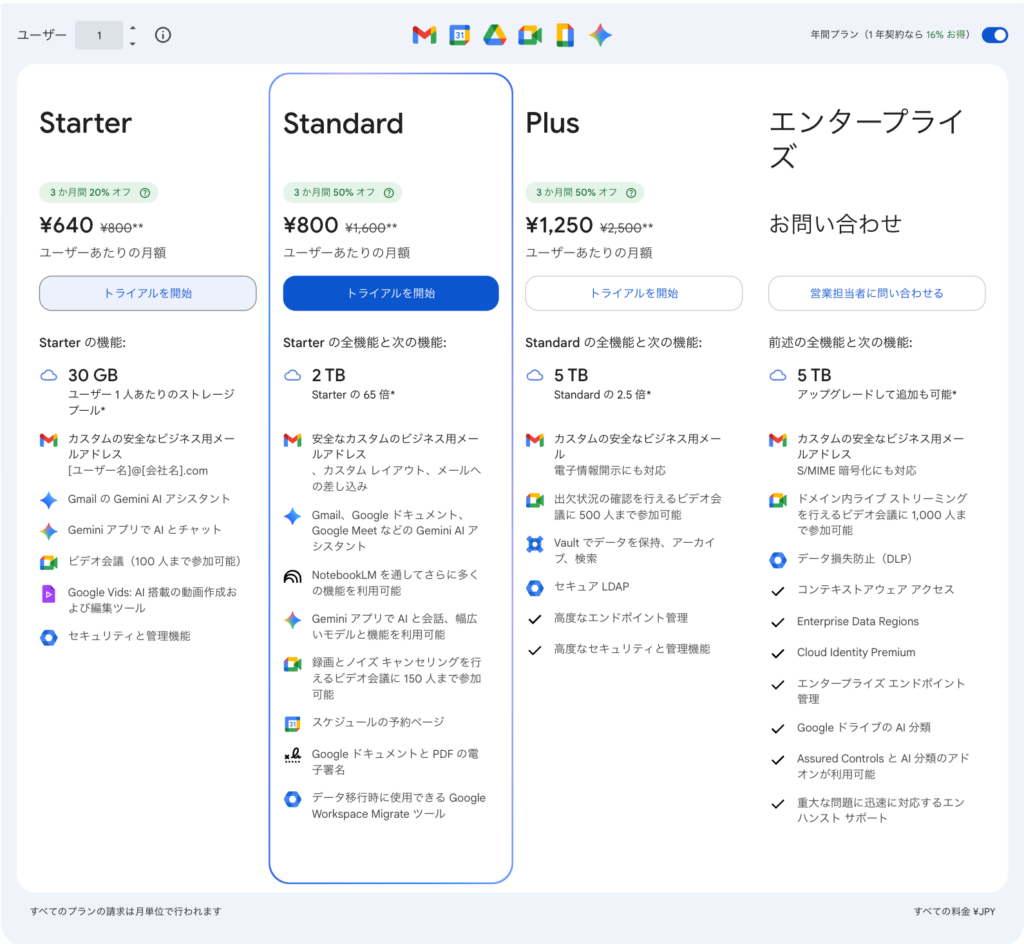Open the Google Calendar icon in the header
The height and width of the screenshot is (944, 1024).
pyautogui.click(x=459, y=35)
